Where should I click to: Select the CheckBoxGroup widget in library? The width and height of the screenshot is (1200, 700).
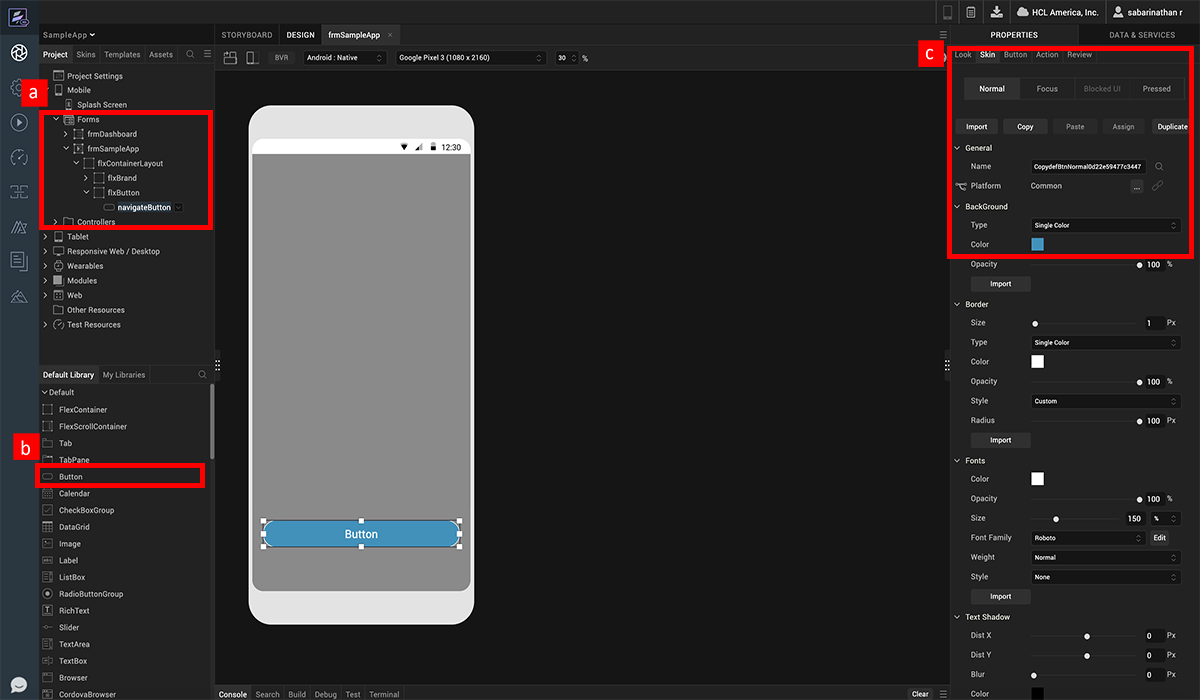pos(86,510)
